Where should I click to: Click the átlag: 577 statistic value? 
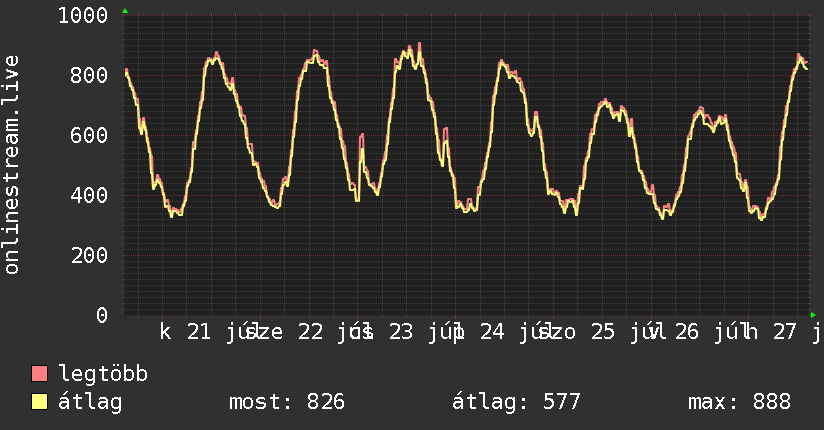point(516,402)
